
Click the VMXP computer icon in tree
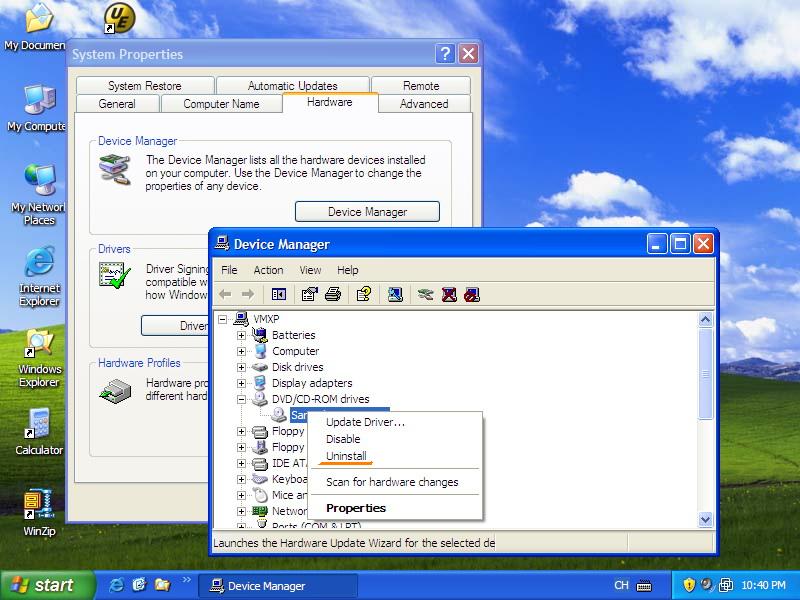click(x=241, y=319)
